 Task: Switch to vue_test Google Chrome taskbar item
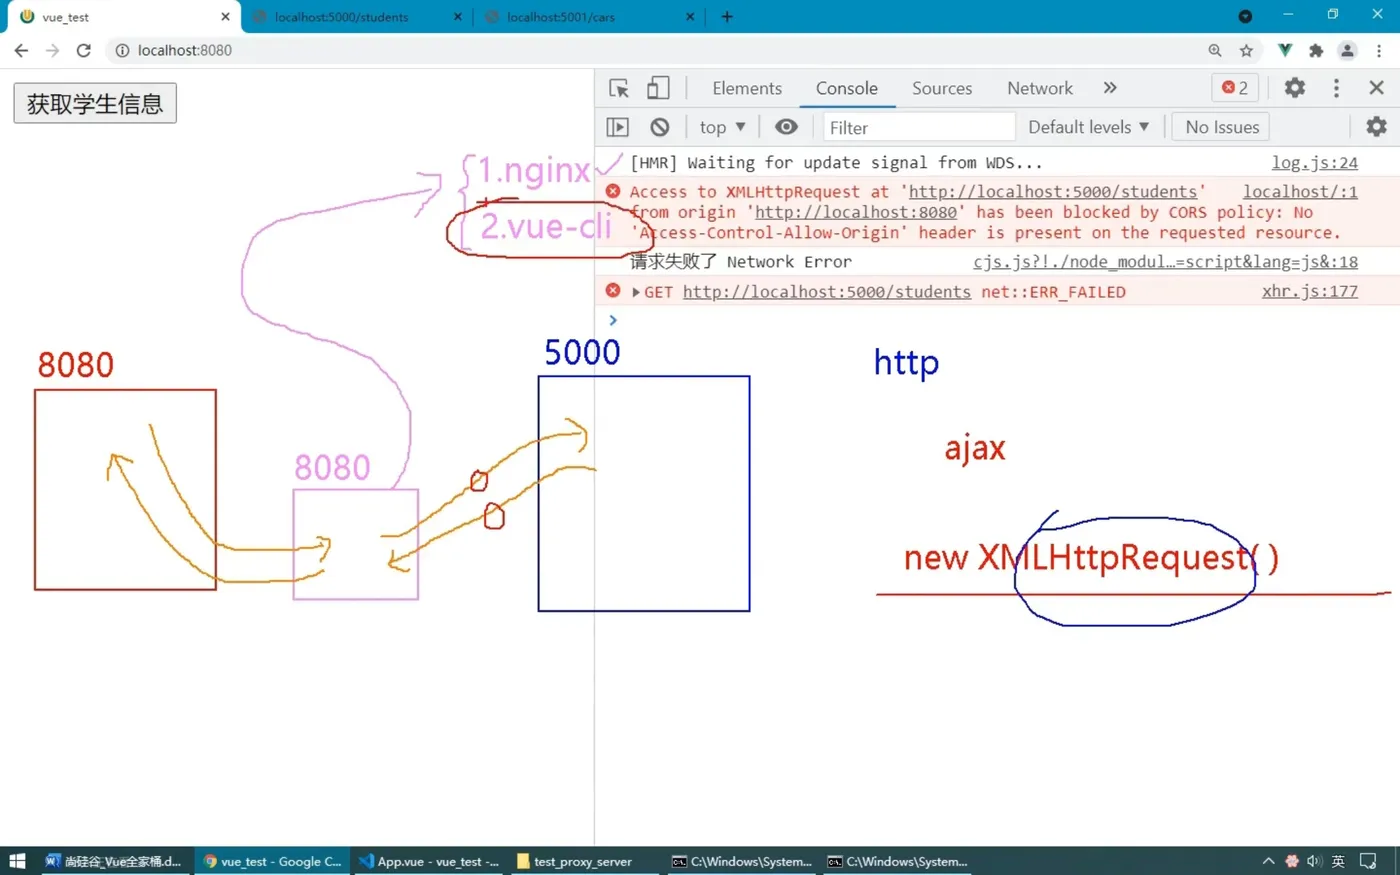(272, 861)
